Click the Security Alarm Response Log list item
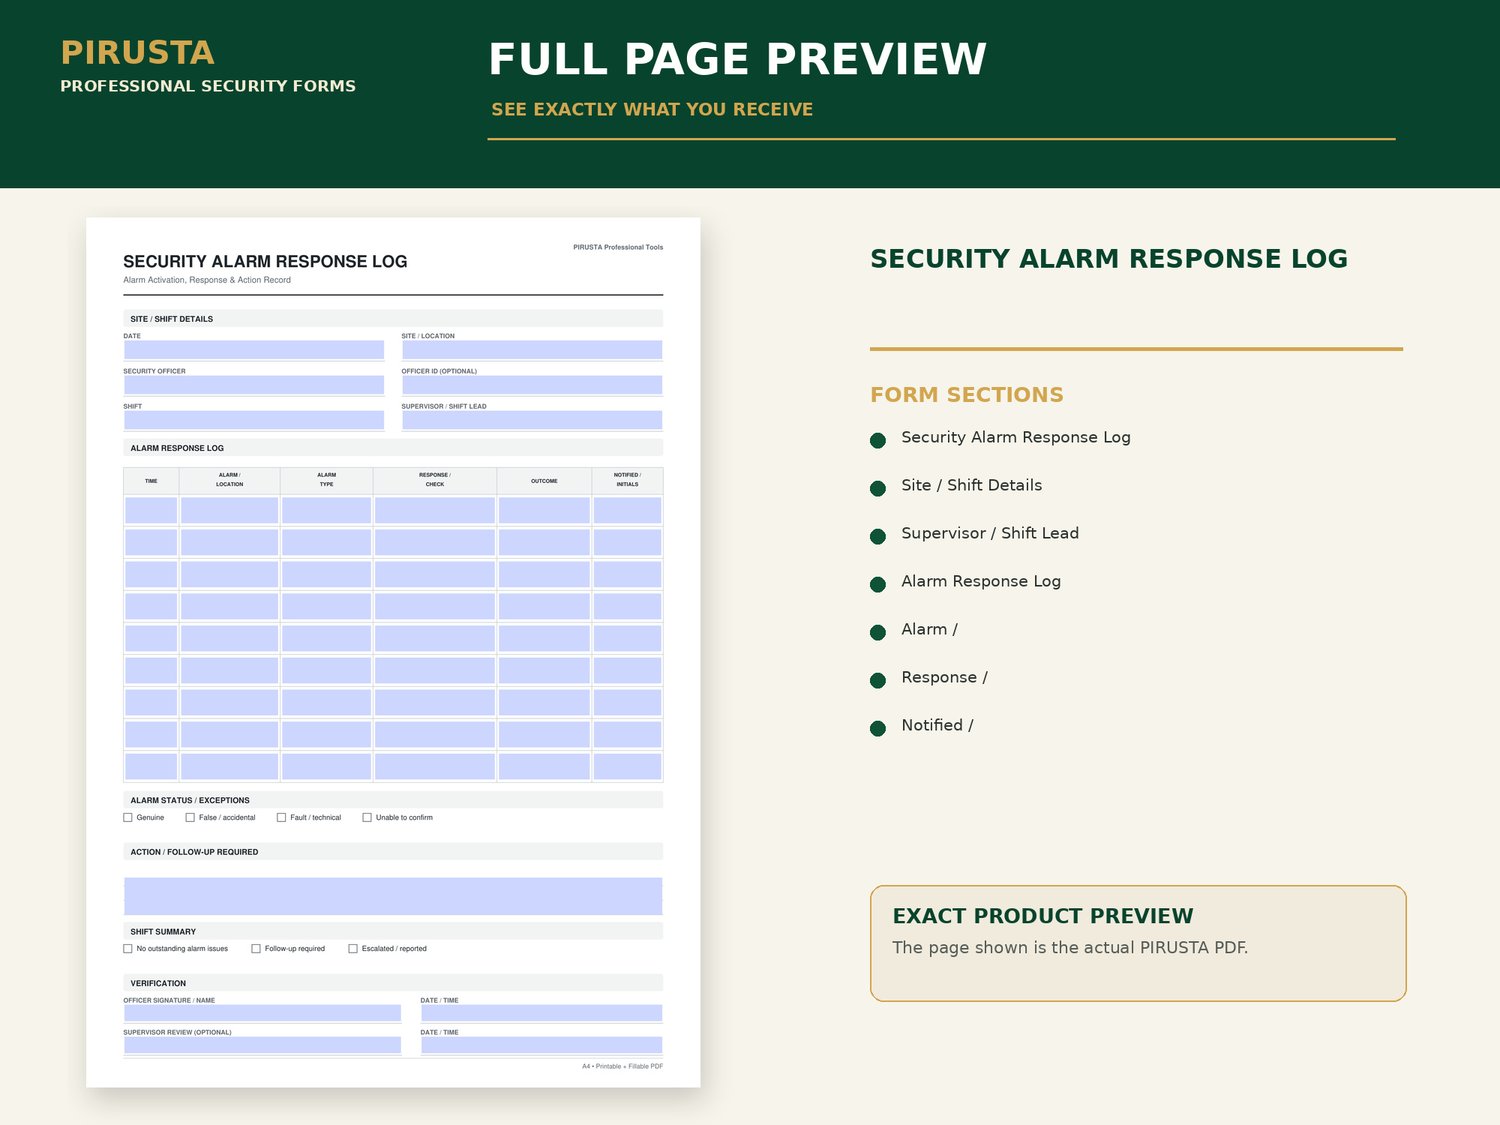This screenshot has width=1500, height=1125. (x=1016, y=438)
